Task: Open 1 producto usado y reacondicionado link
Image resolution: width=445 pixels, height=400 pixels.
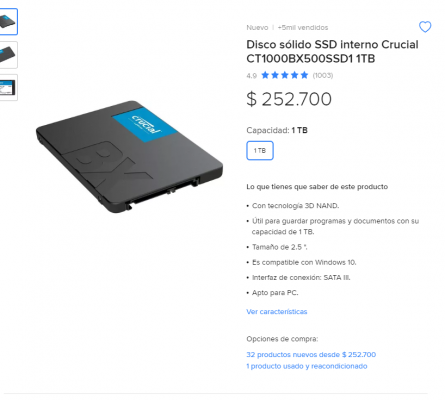Action: click(x=307, y=366)
